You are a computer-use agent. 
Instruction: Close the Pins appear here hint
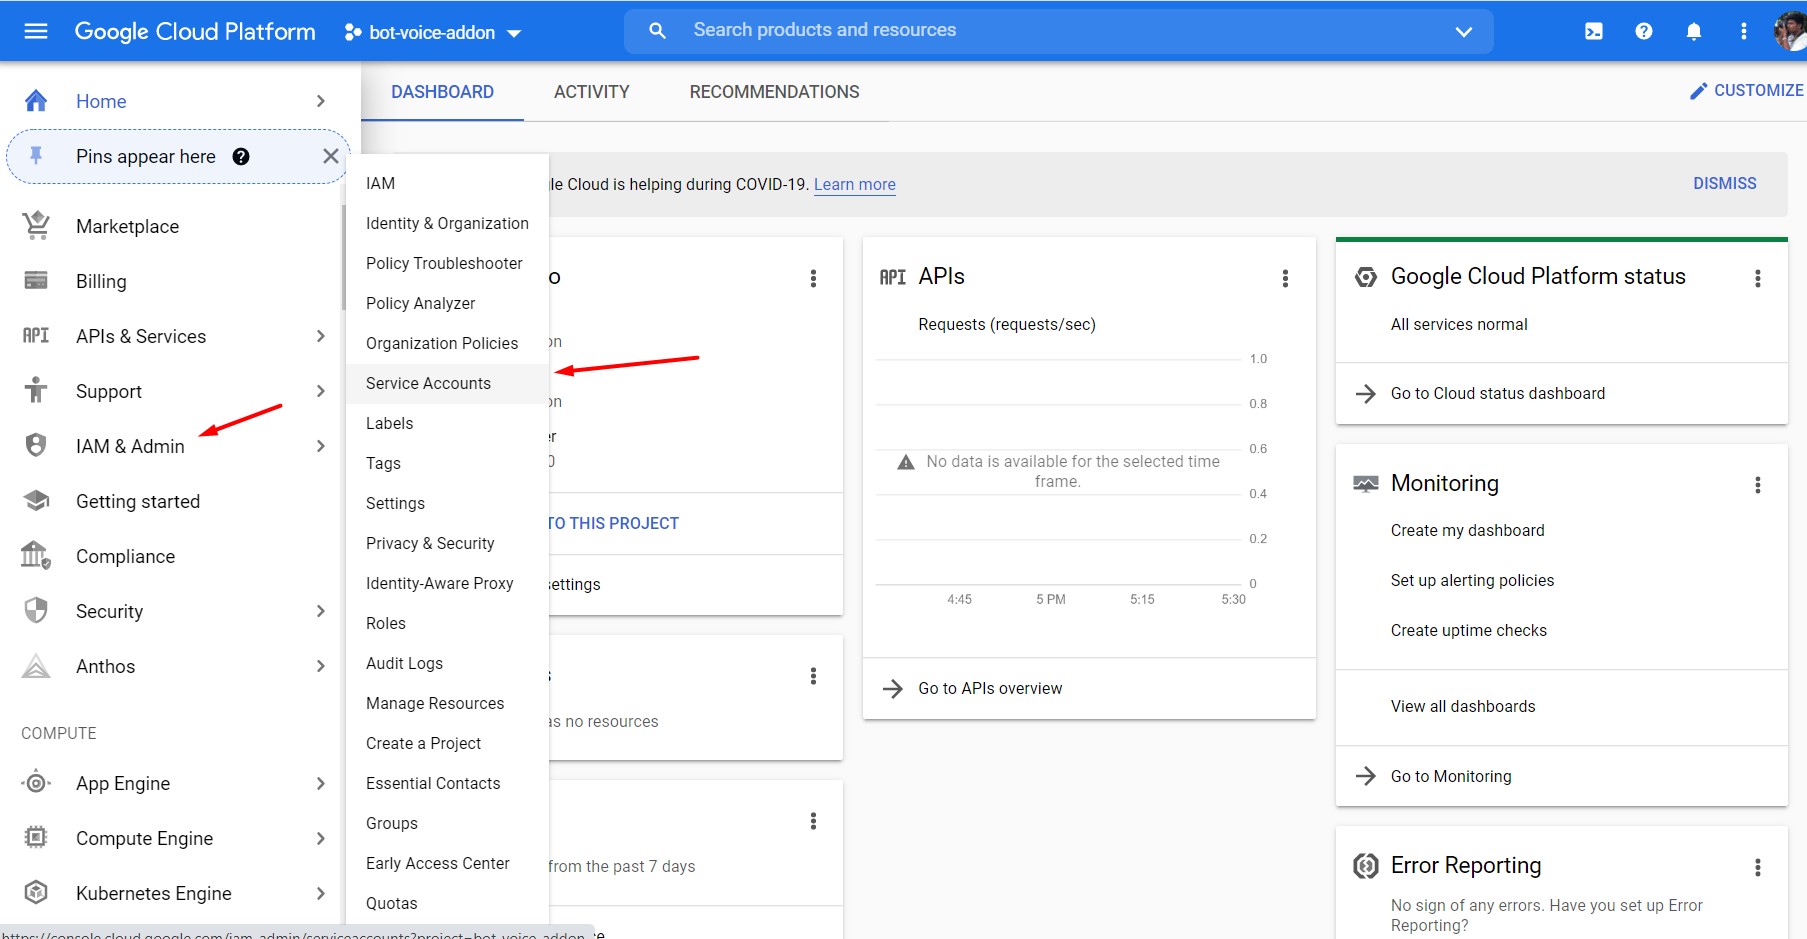(330, 156)
